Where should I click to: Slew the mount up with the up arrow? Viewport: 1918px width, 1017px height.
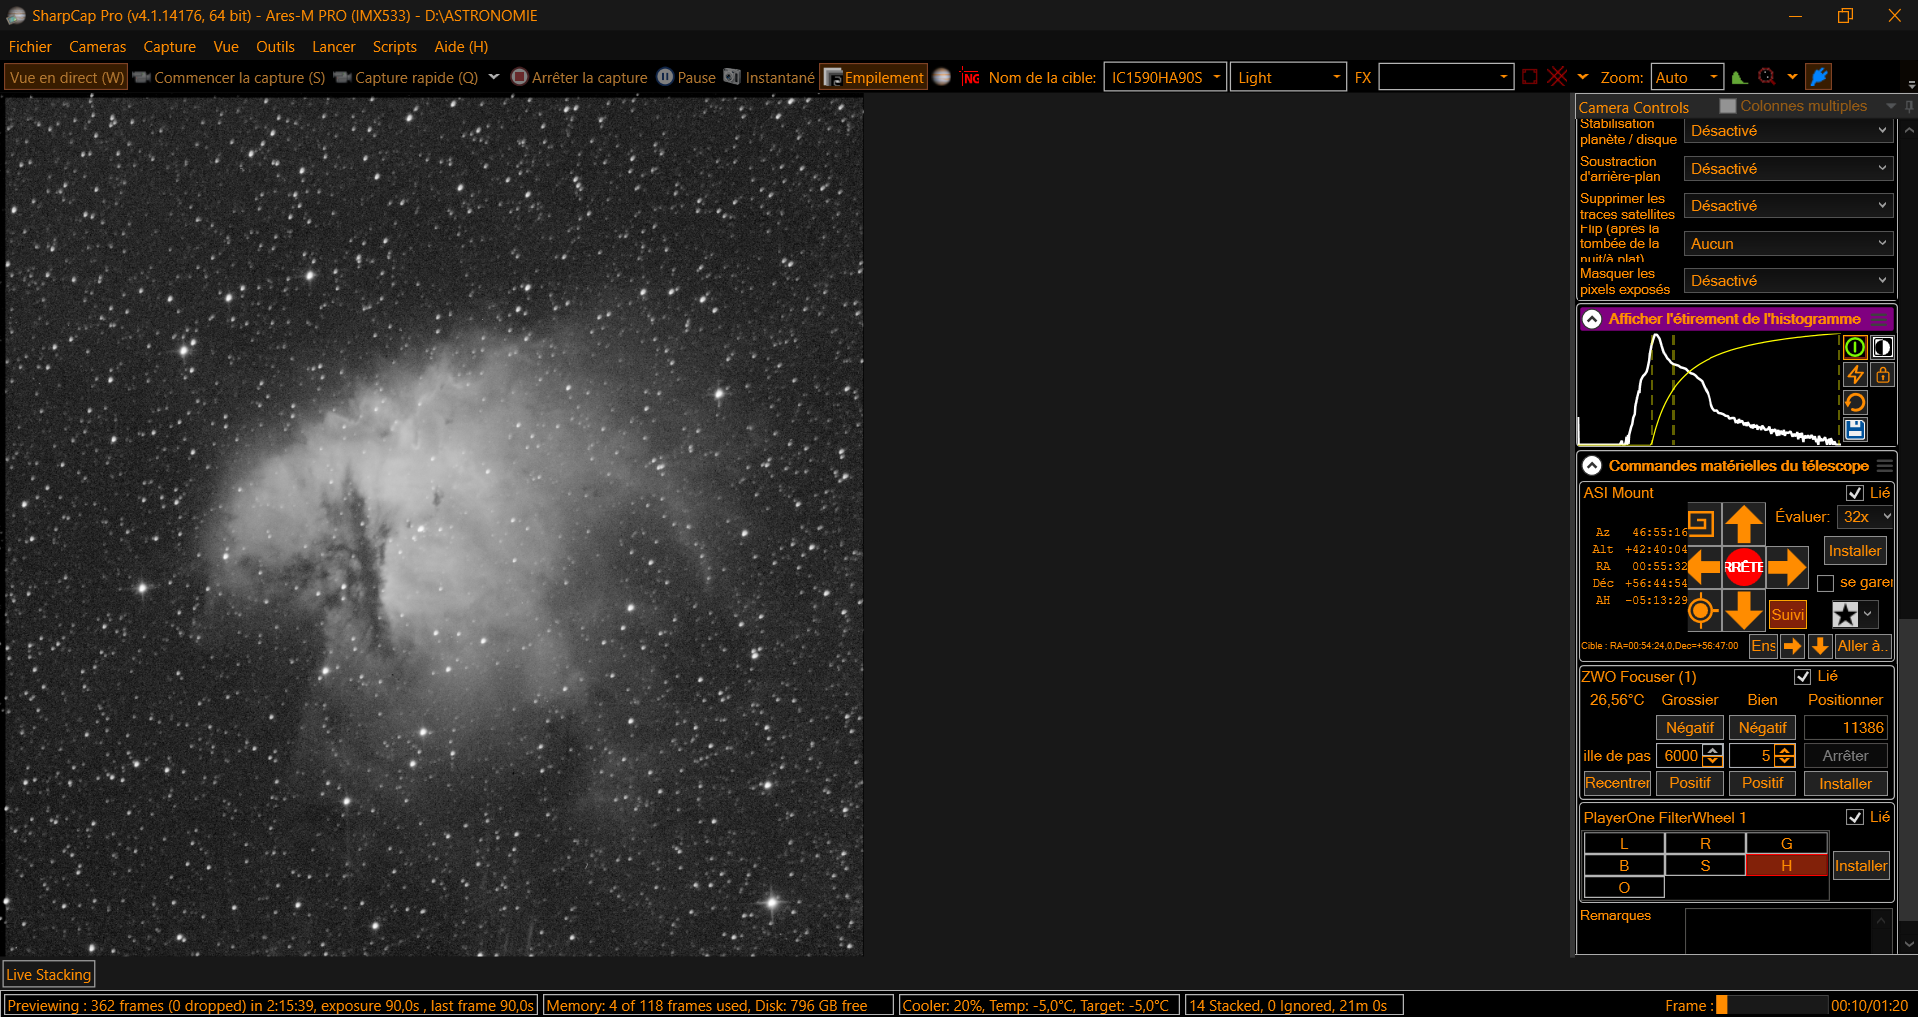pos(1743,524)
